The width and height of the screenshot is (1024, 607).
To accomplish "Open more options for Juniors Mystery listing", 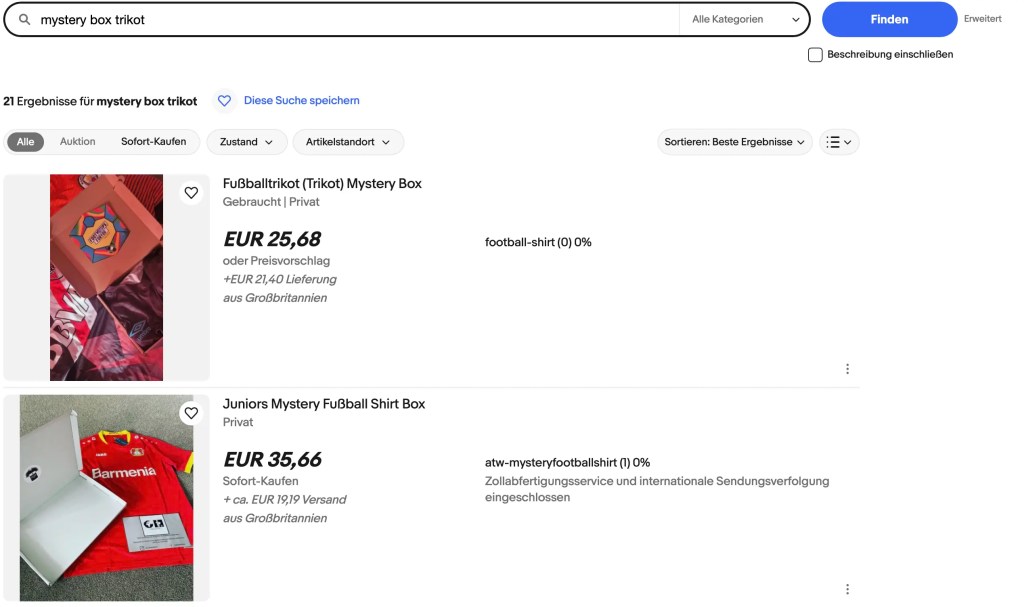I will tap(847, 589).
